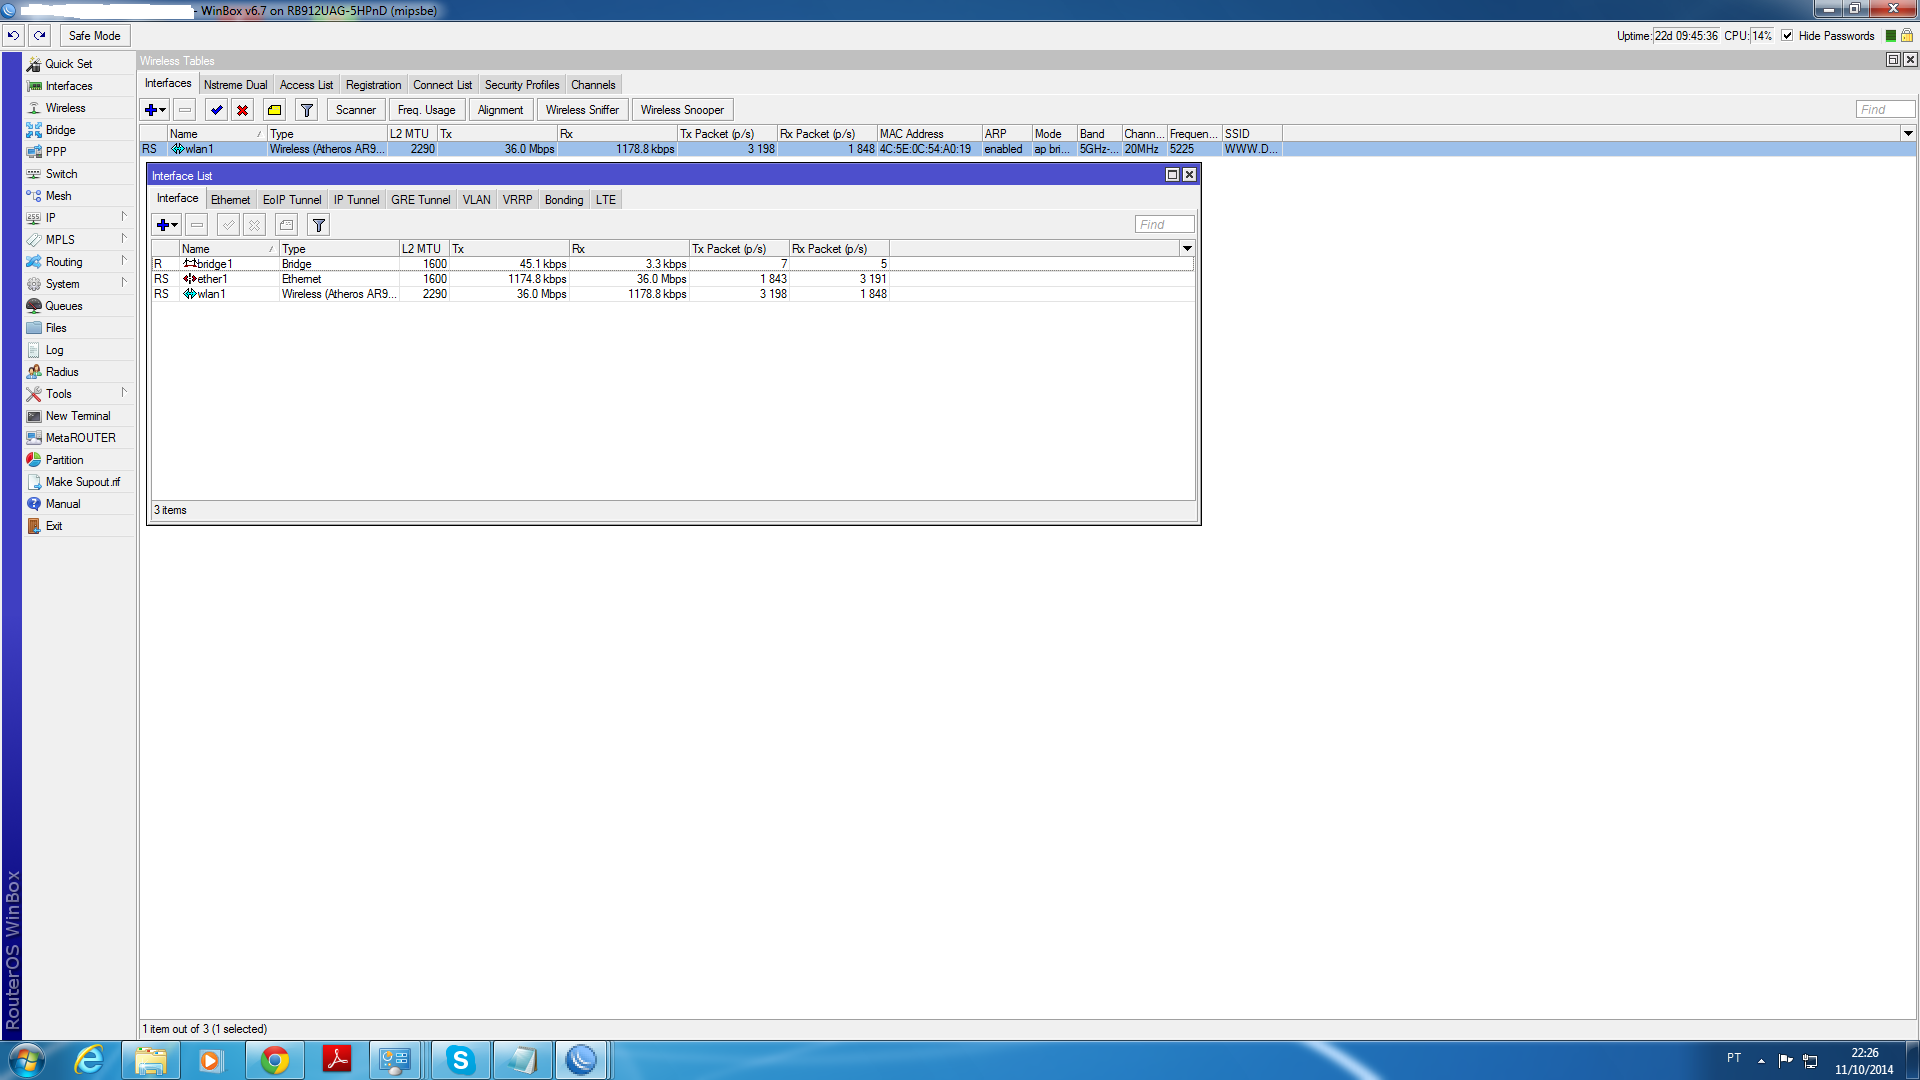Click the Scanner tool in wireless toolbar

point(355,109)
